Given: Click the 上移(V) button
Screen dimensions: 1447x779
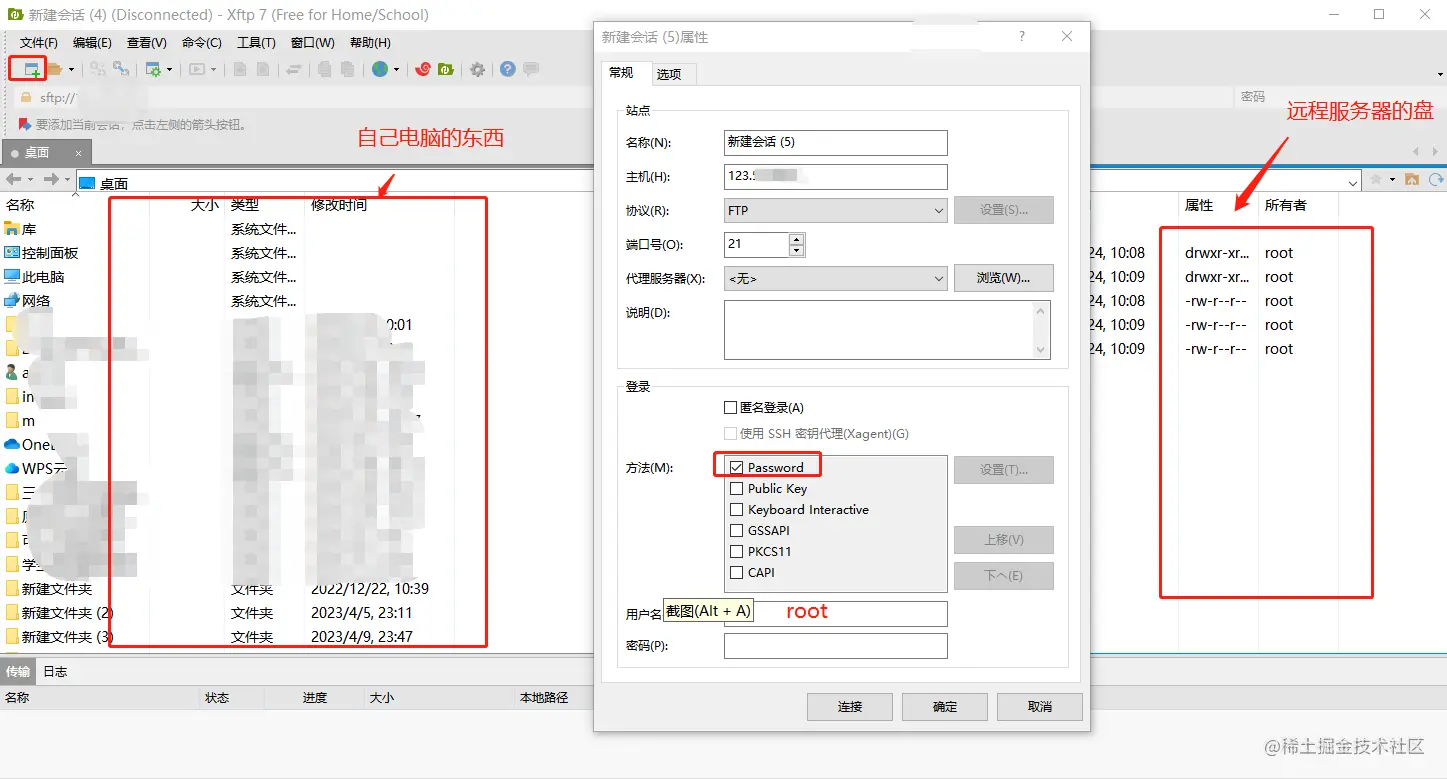Looking at the screenshot, I should pos(1004,540).
